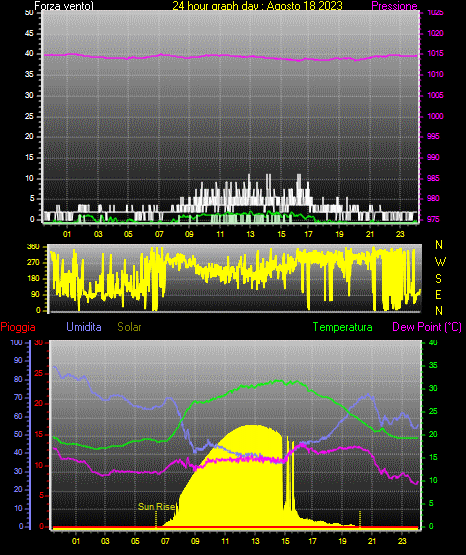Click the sunset dotted marker near hour 20

pyautogui.click(x=360, y=519)
